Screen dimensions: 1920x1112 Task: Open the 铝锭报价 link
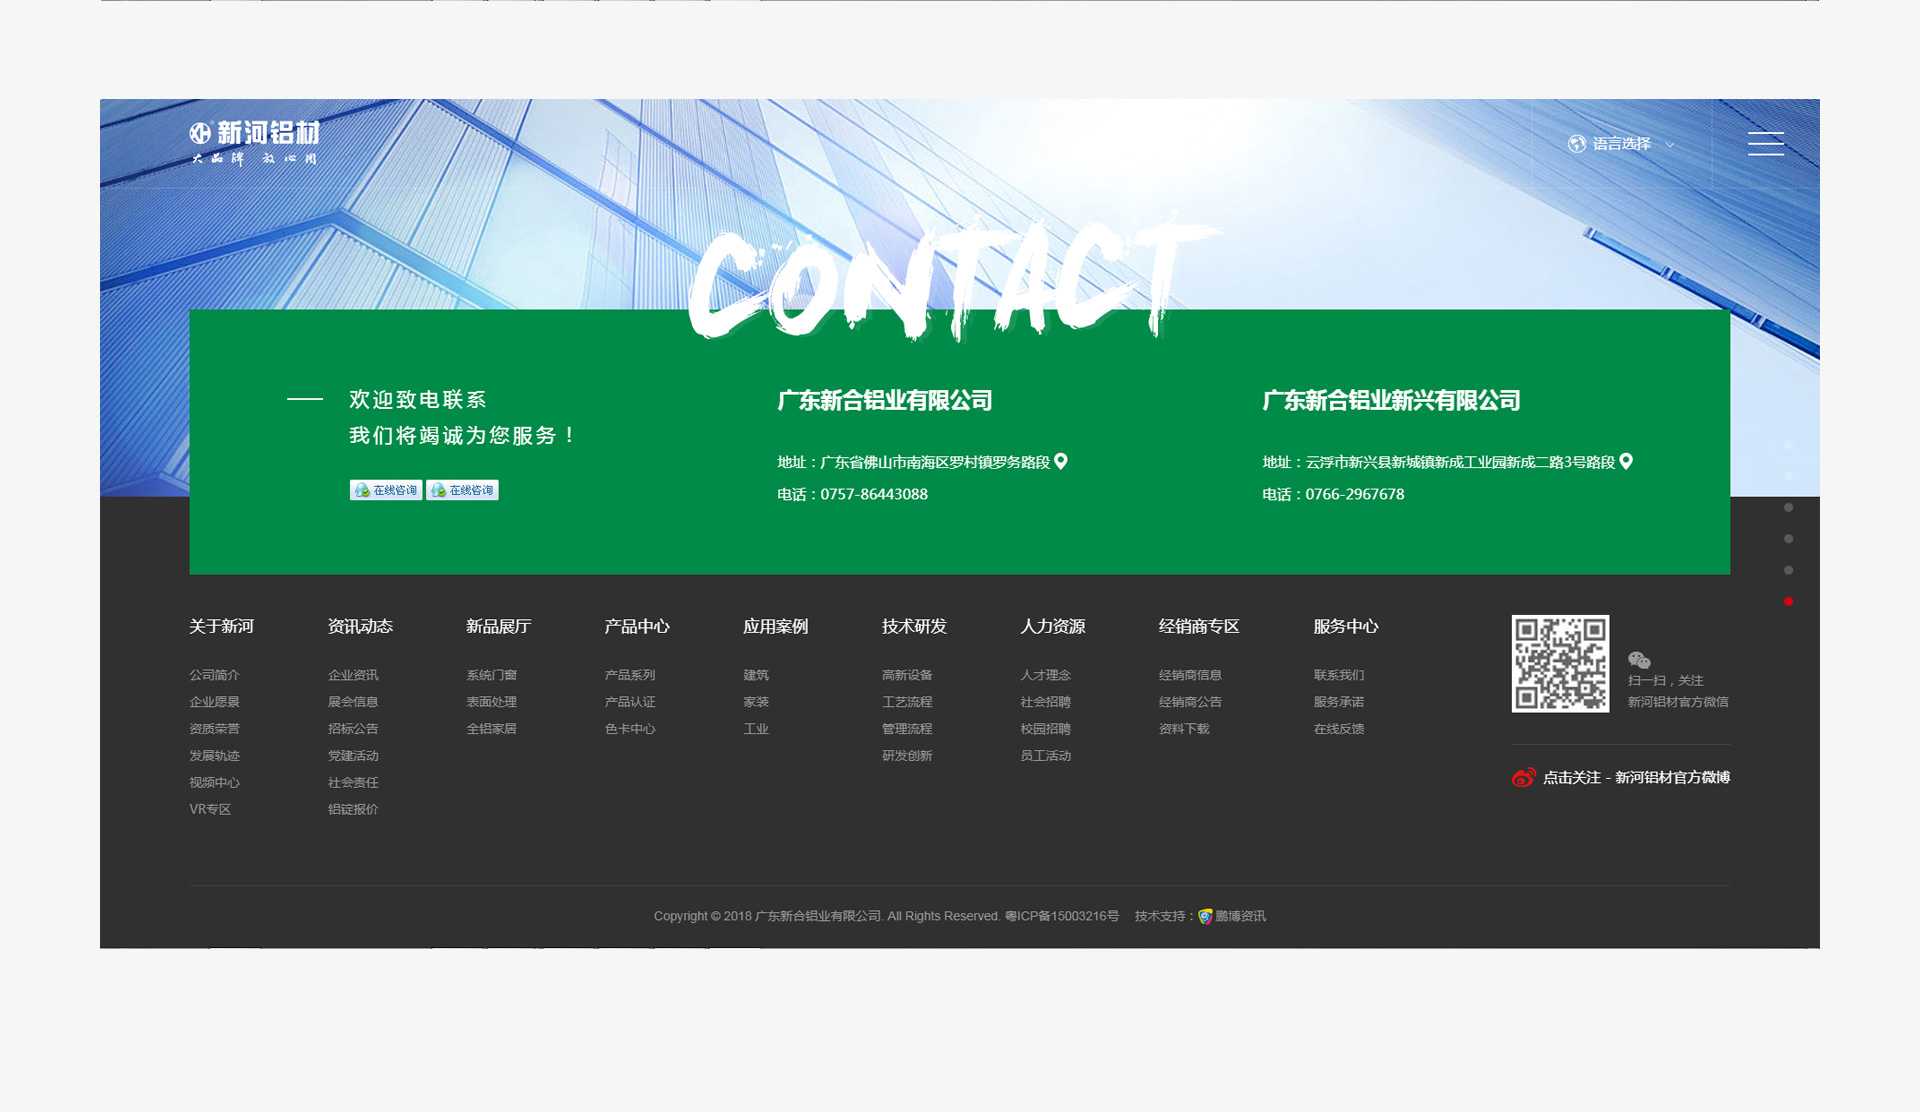pyautogui.click(x=352, y=809)
